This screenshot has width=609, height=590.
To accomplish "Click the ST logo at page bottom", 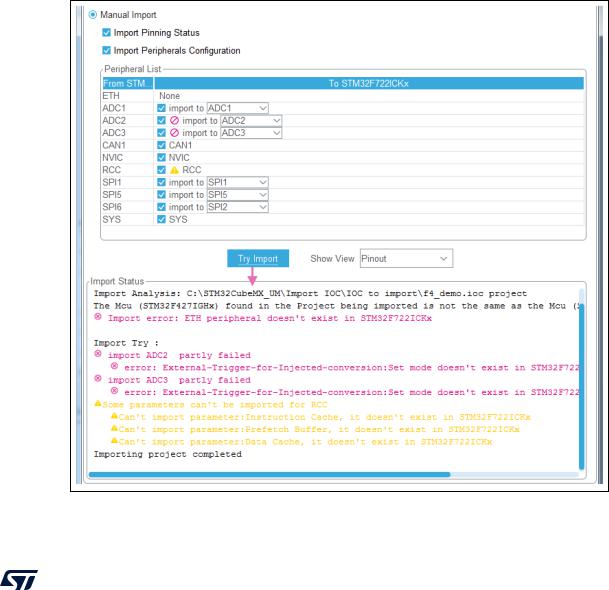I will [x=19, y=580].
